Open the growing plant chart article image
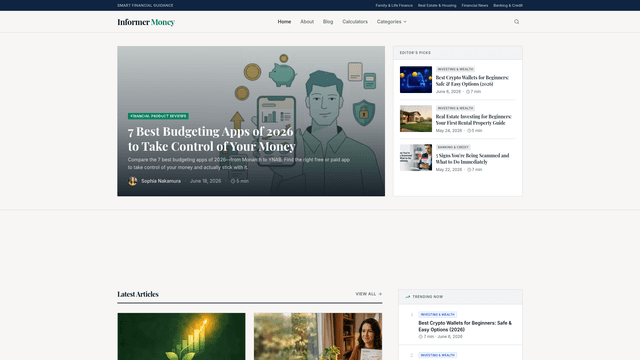This screenshot has height=360, width=640. 181,336
